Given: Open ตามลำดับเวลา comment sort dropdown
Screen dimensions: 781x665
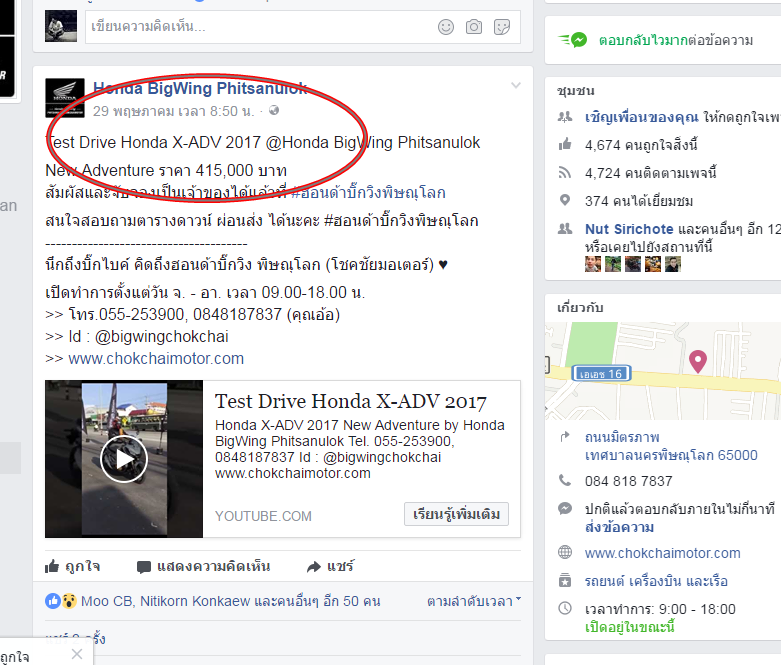Looking at the screenshot, I should tap(474, 601).
